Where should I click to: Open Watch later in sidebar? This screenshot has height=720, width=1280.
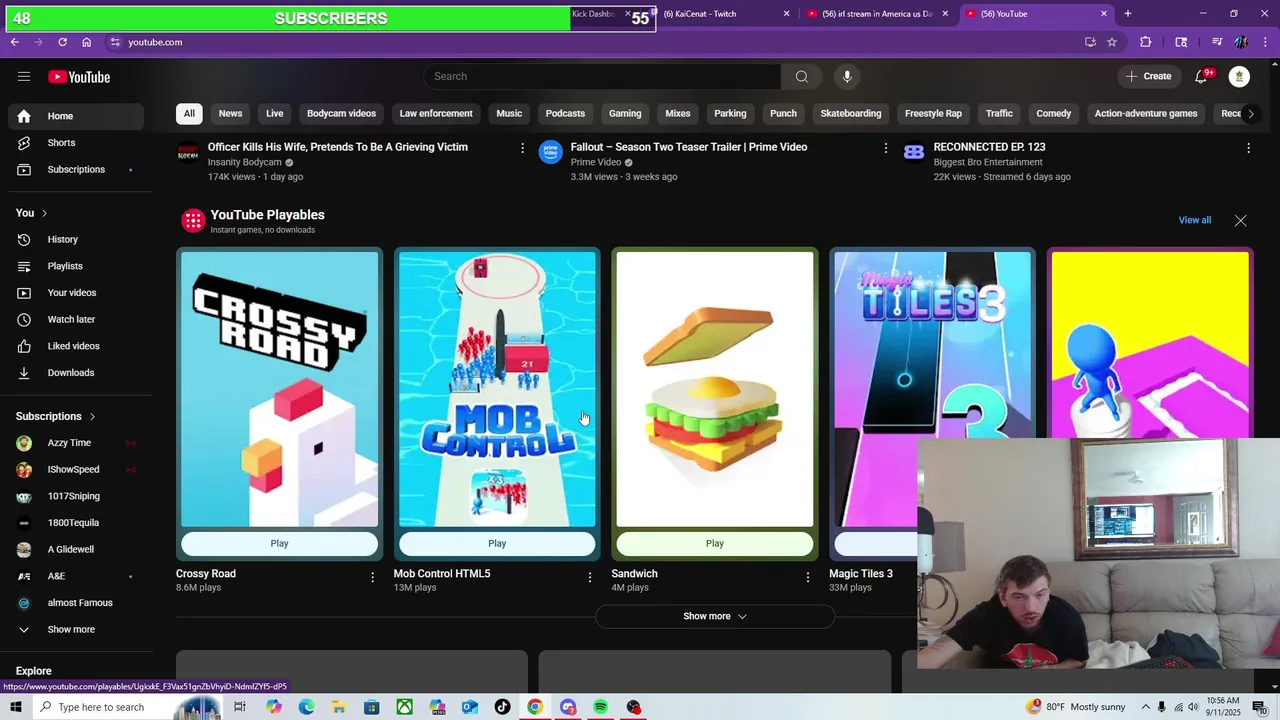(76, 320)
